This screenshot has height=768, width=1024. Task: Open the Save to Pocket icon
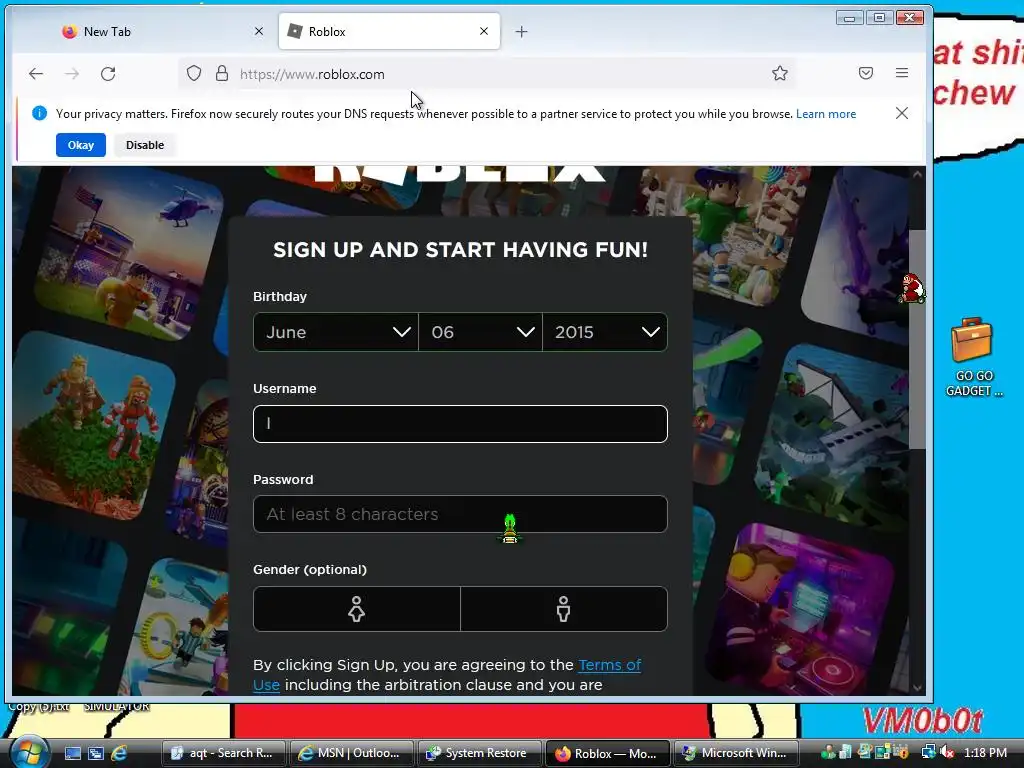[866, 73]
